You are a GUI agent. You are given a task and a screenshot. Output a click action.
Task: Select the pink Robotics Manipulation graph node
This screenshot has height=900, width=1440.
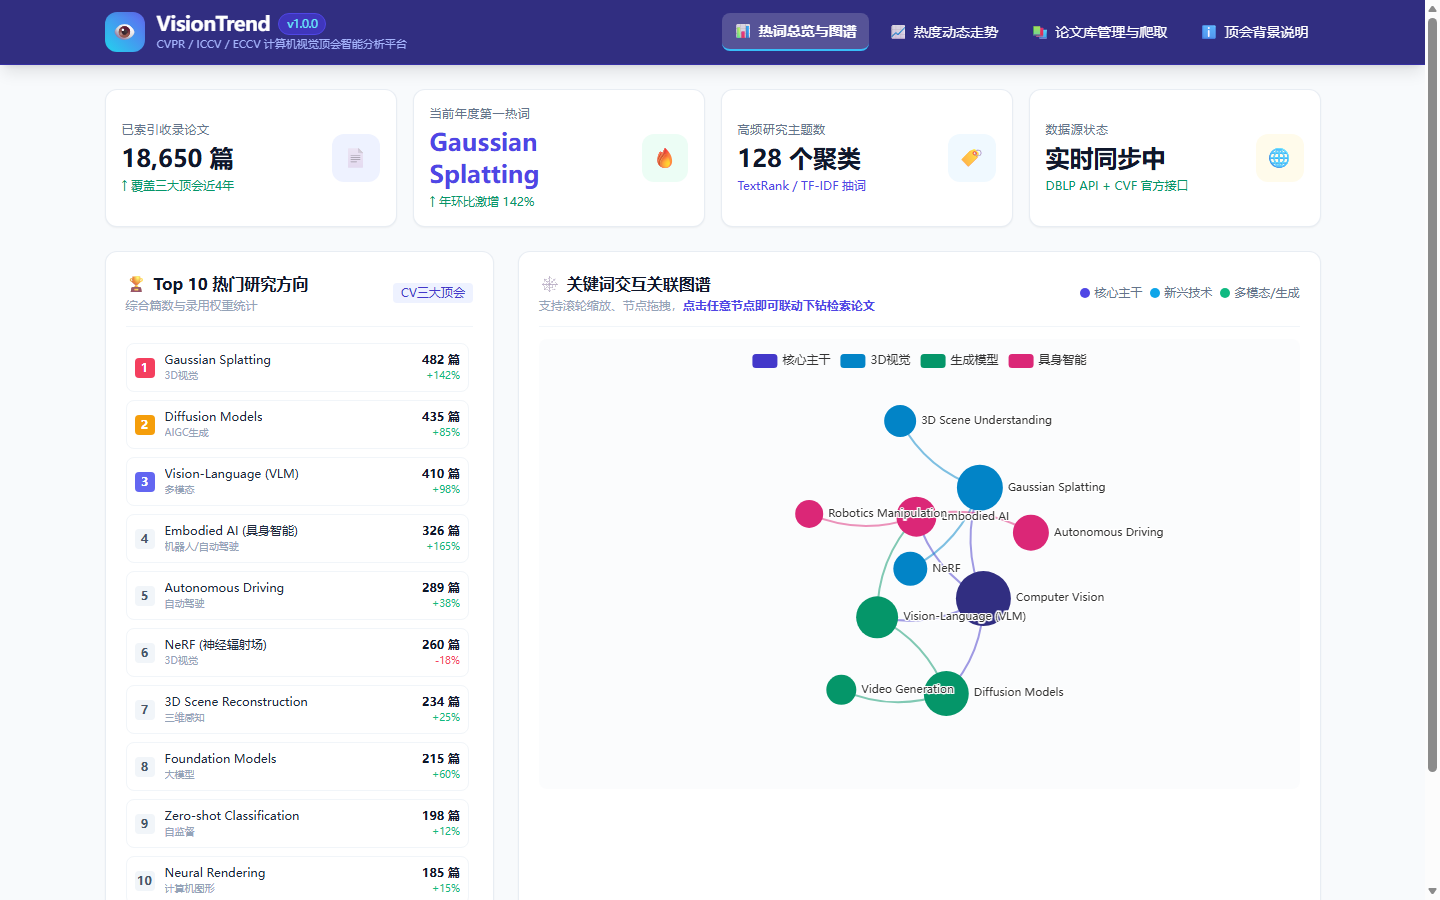(x=809, y=514)
